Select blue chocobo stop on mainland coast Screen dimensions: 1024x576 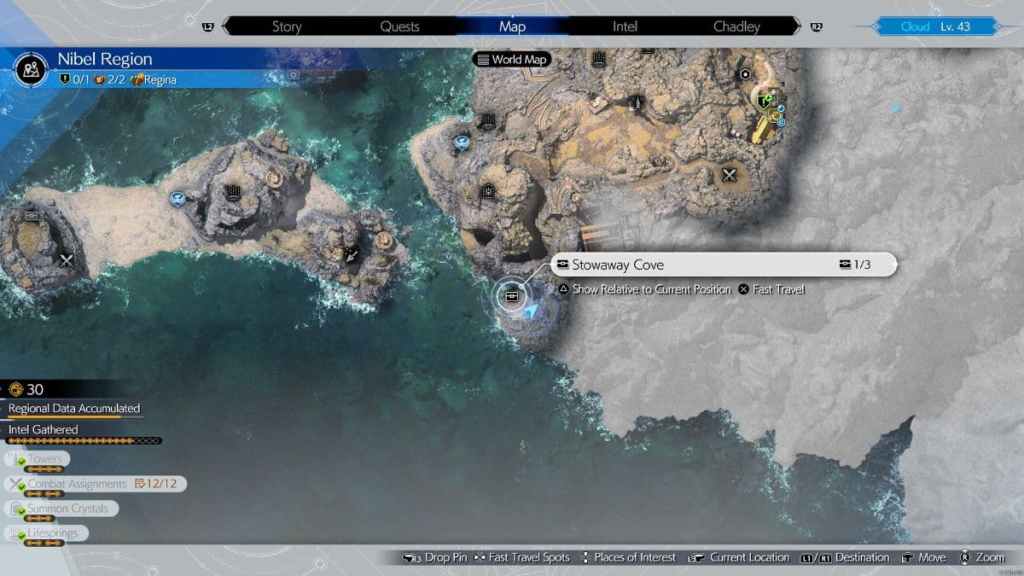462,141
